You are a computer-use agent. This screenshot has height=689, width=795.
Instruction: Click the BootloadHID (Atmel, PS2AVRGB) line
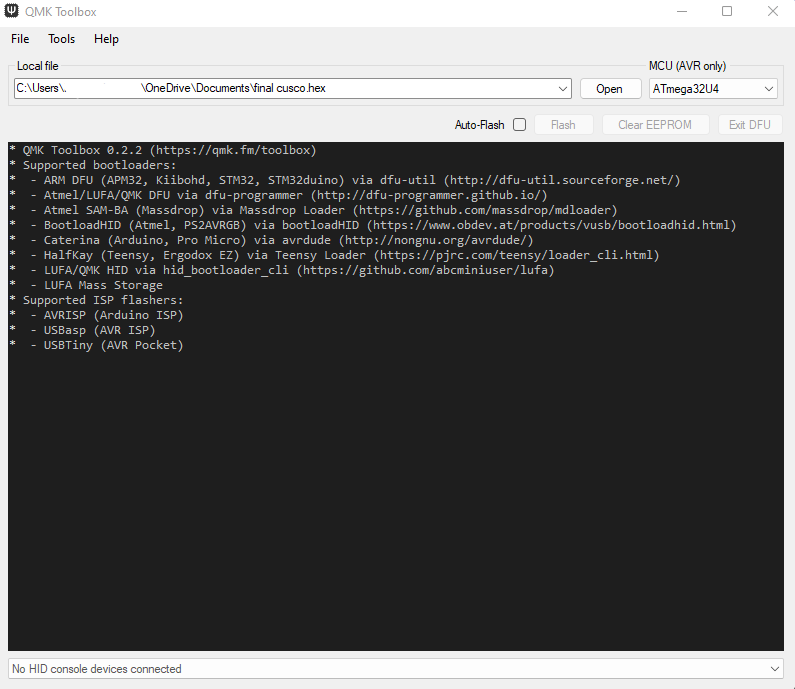(373, 225)
